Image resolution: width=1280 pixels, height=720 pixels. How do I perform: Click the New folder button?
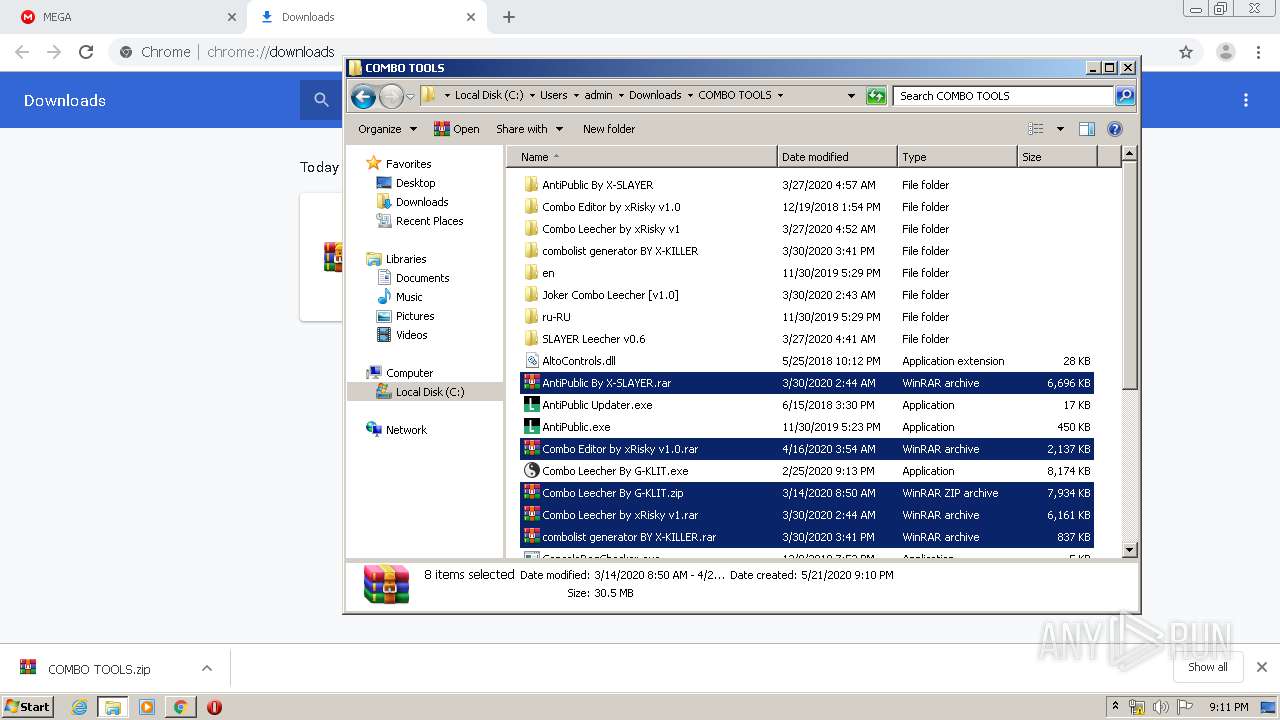coord(609,129)
